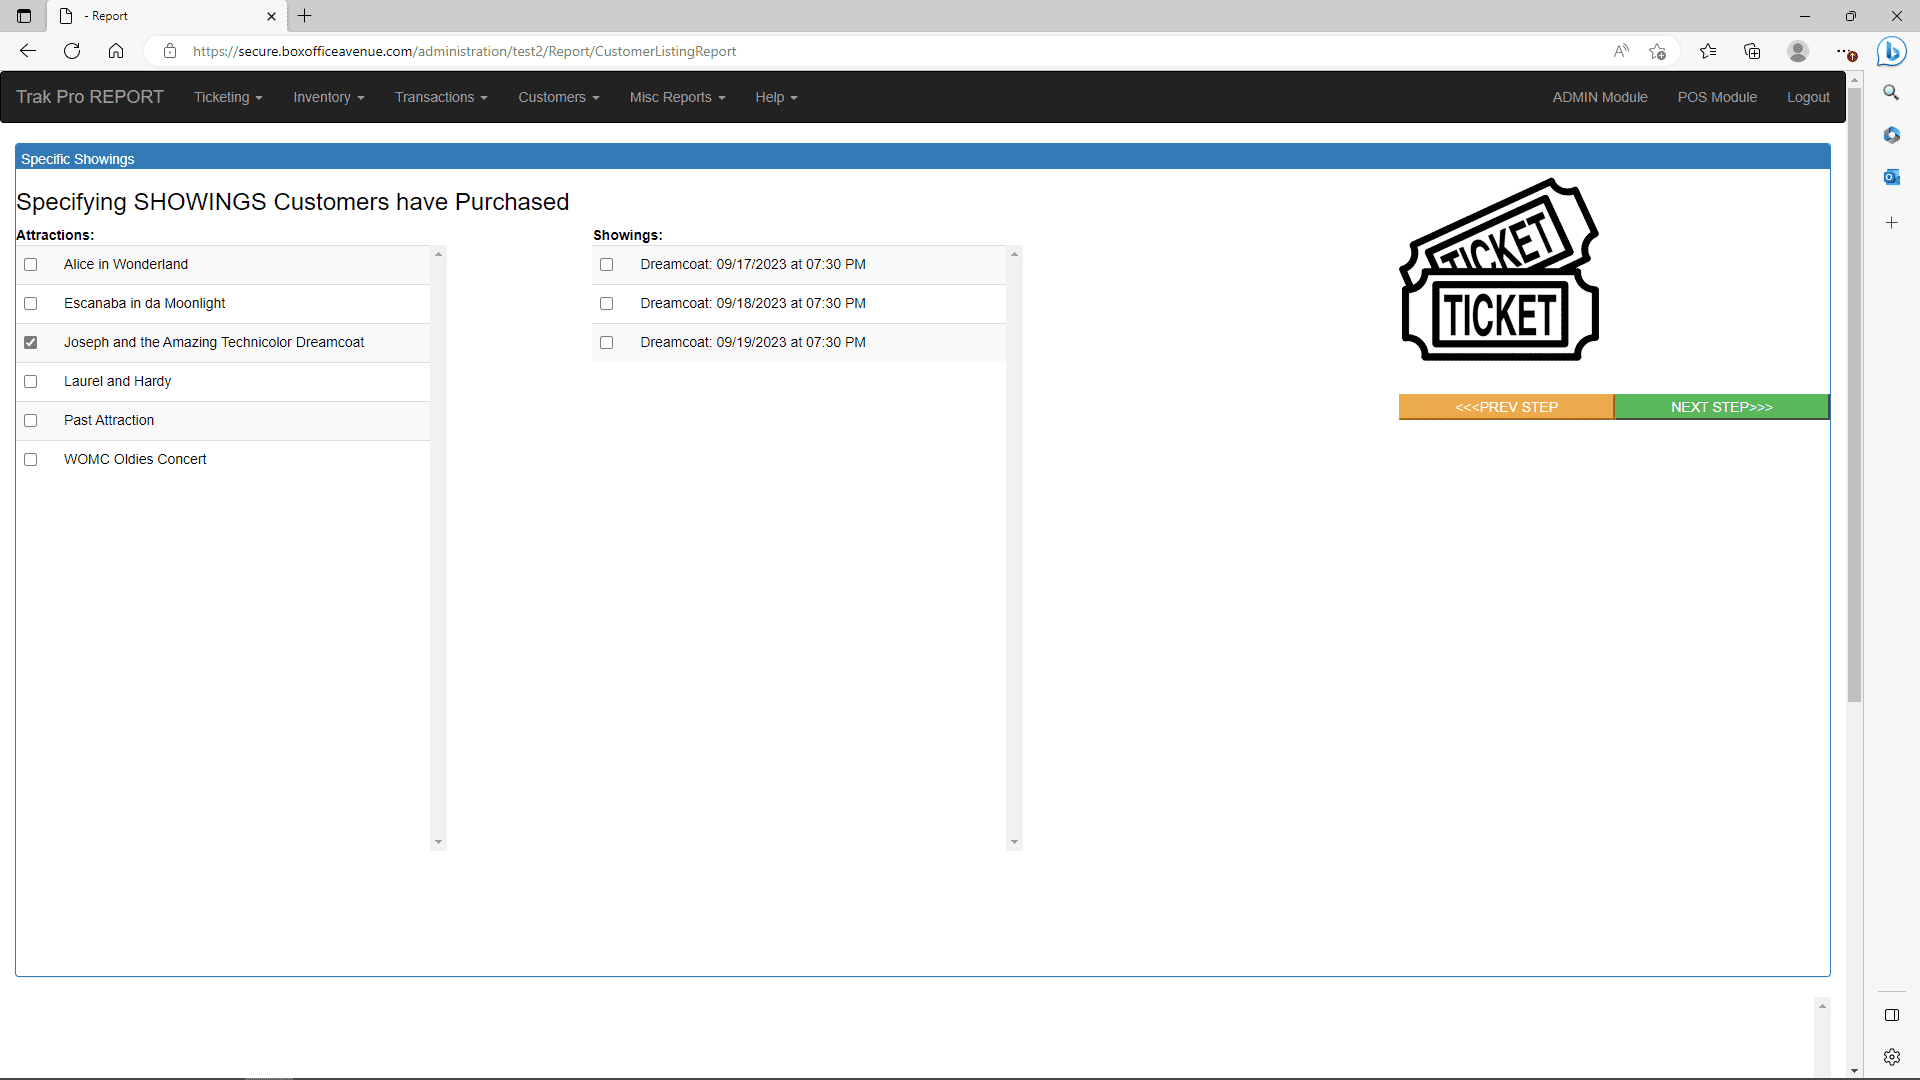Image resolution: width=1920 pixels, height=1080 pixels.
Task: Check the Past Attraction checkbox
Action: [x=31, y=421]
